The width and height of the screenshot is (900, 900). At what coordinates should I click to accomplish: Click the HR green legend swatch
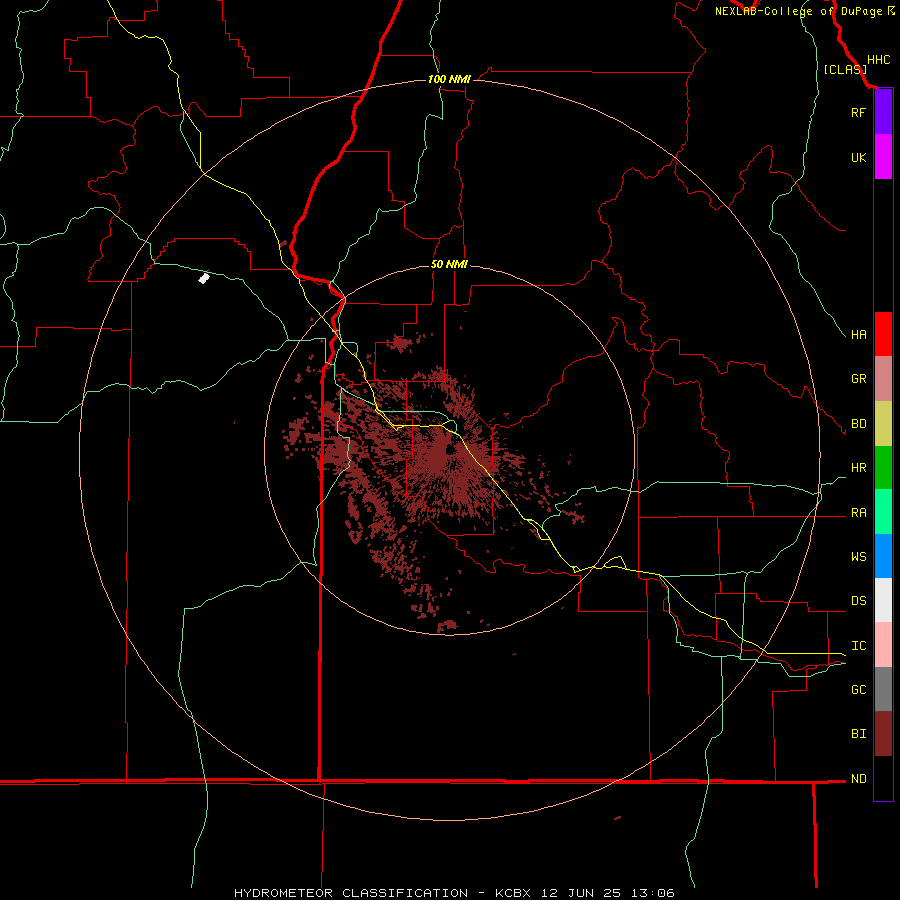coord(883,468)
